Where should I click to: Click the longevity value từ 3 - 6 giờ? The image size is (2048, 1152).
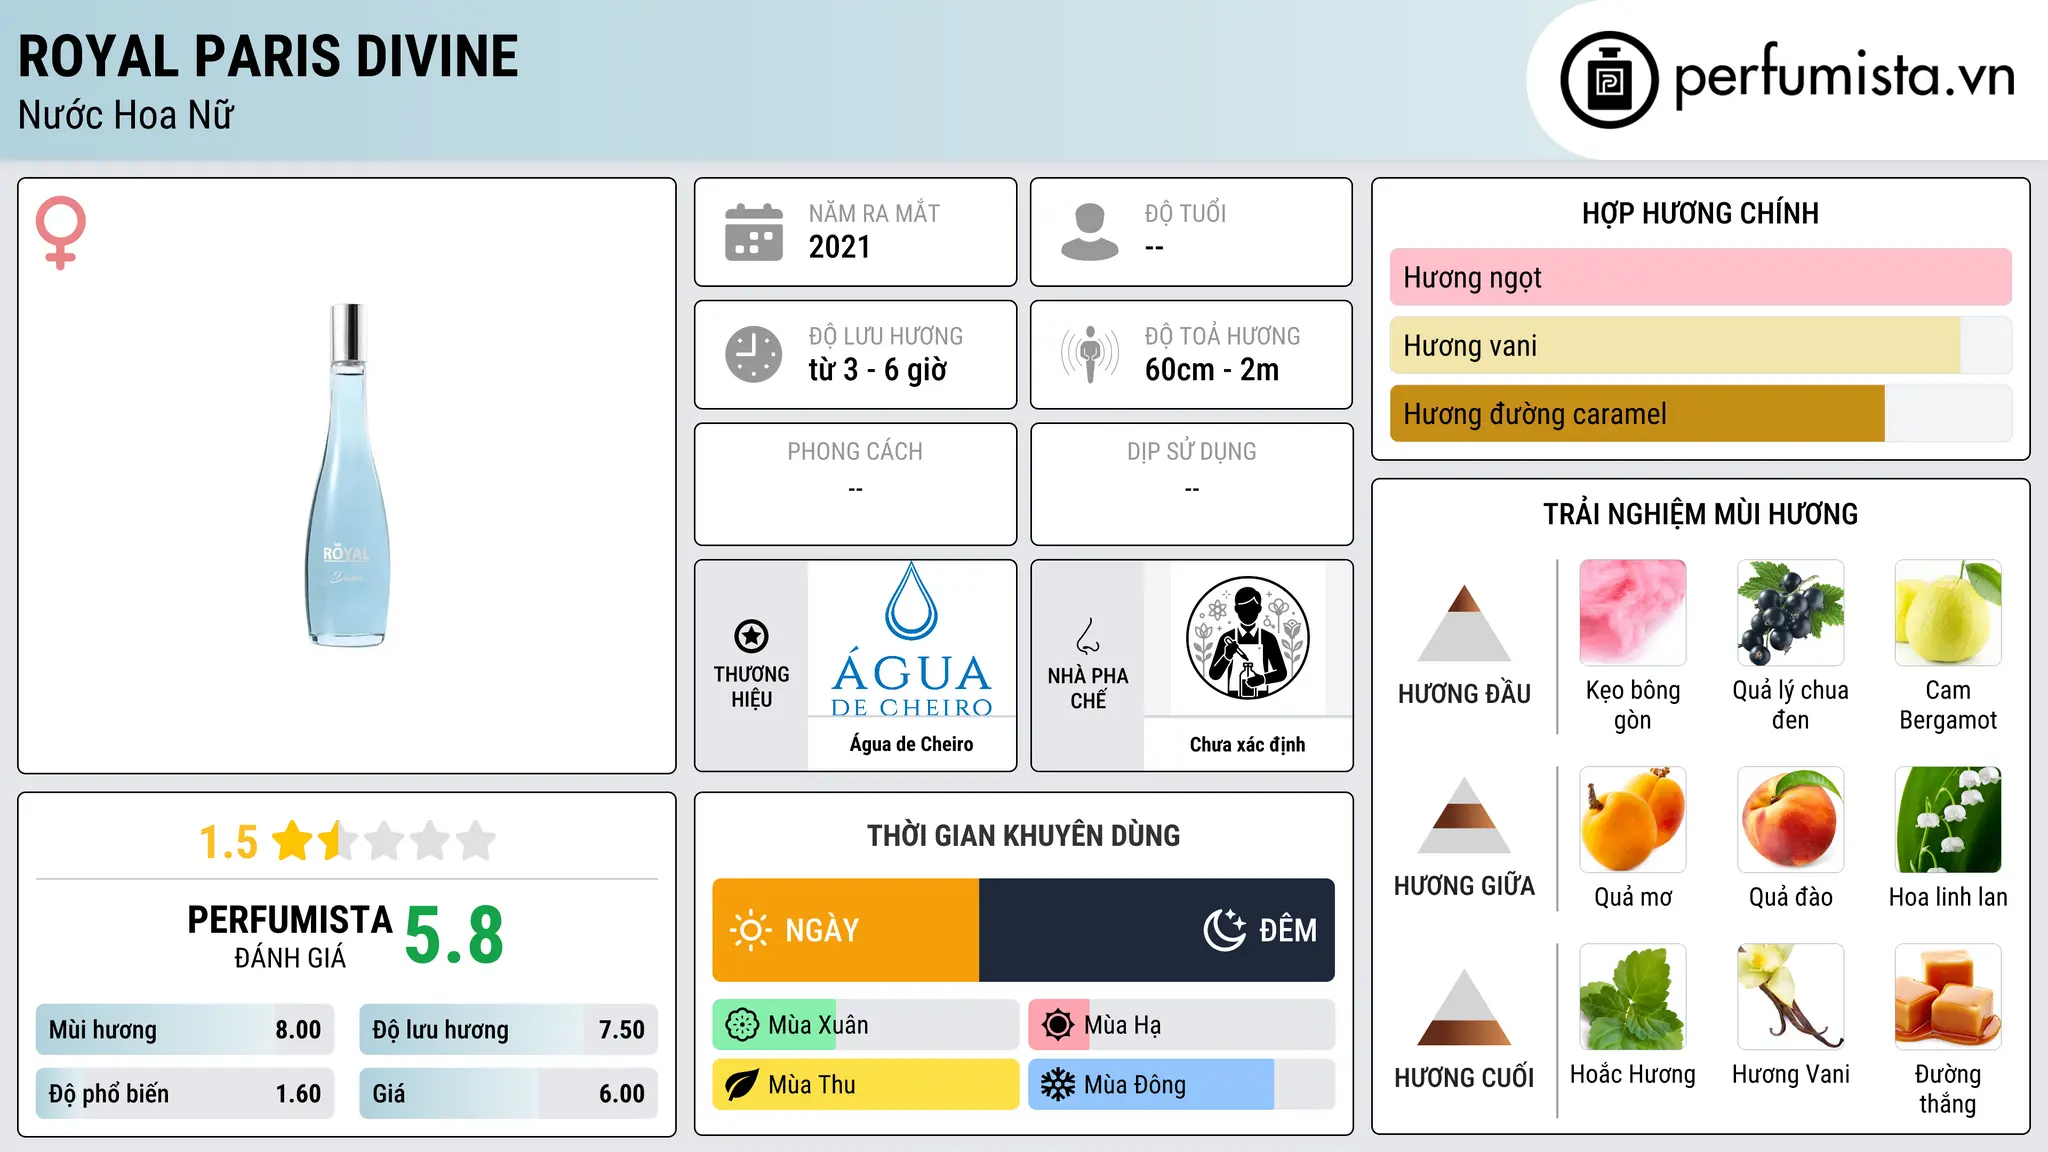coord(877,370)
